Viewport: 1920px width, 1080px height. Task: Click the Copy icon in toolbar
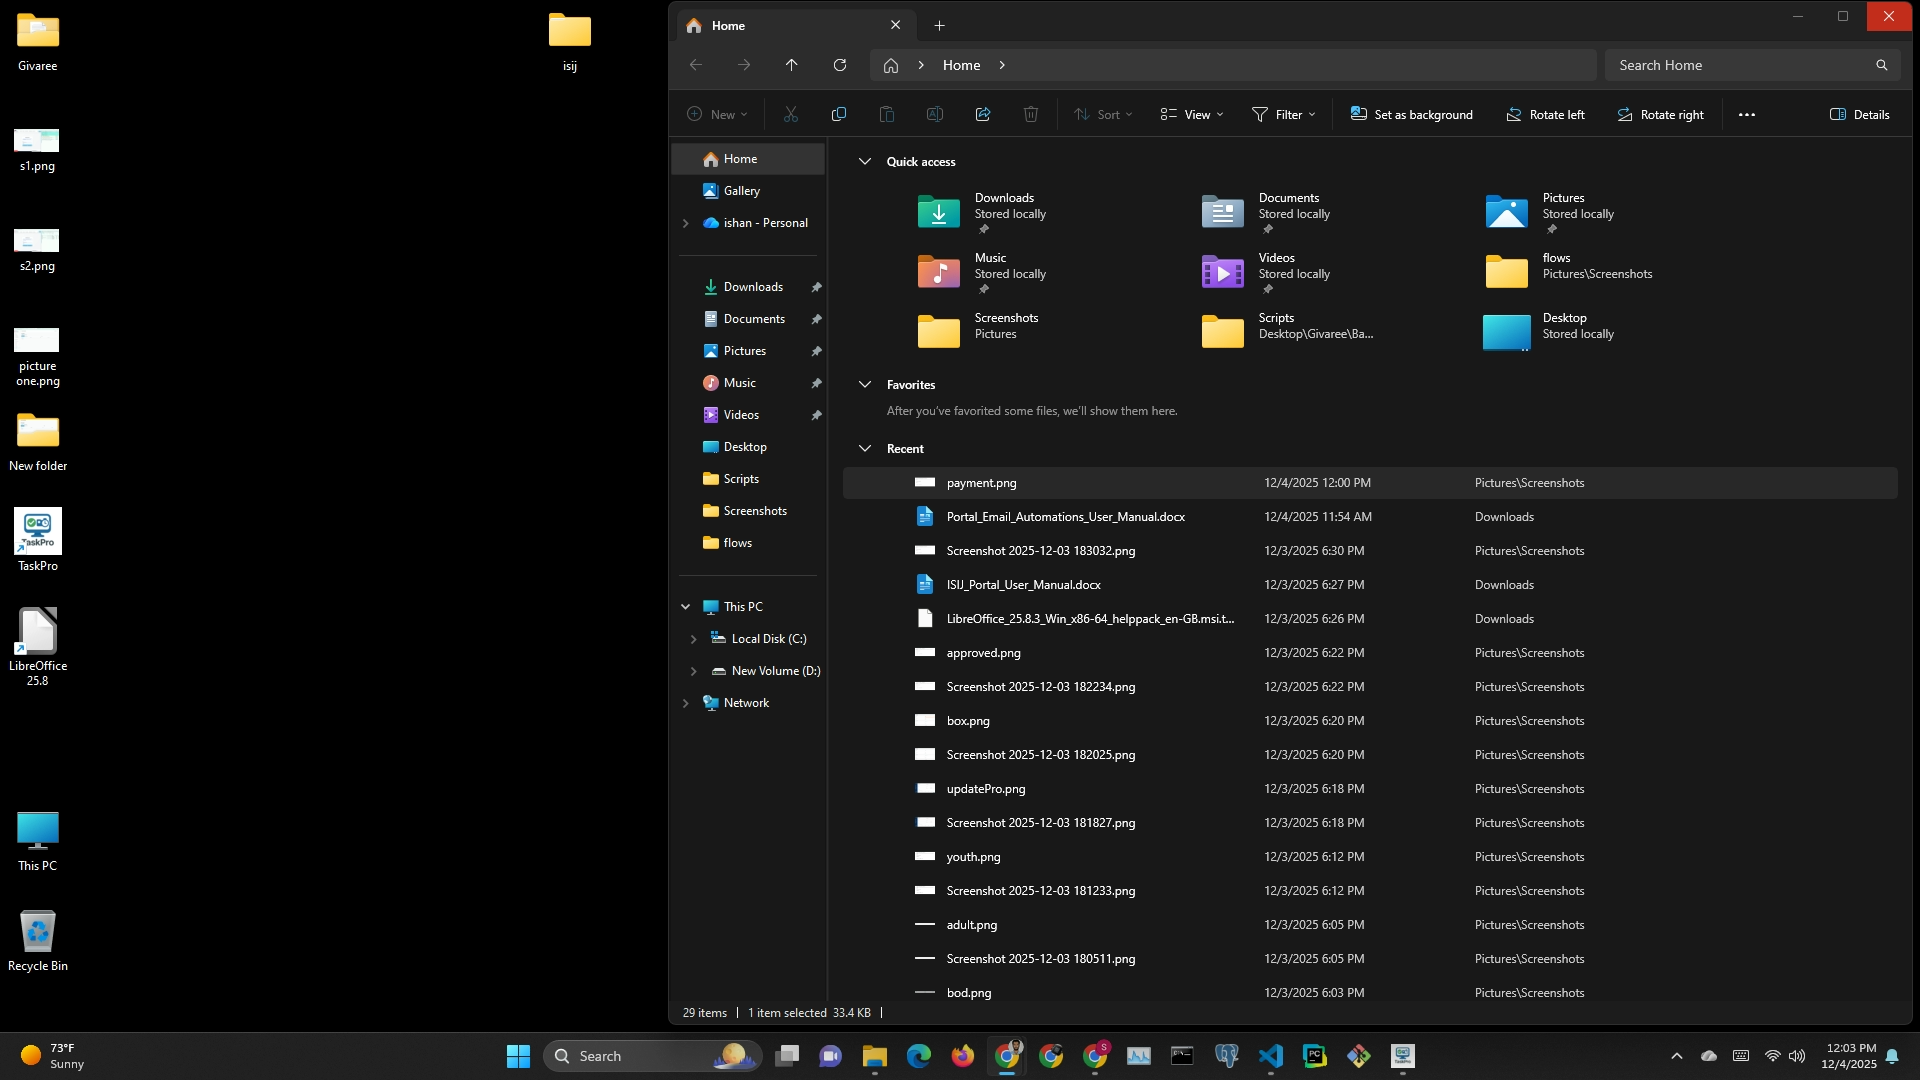point(838,114)
